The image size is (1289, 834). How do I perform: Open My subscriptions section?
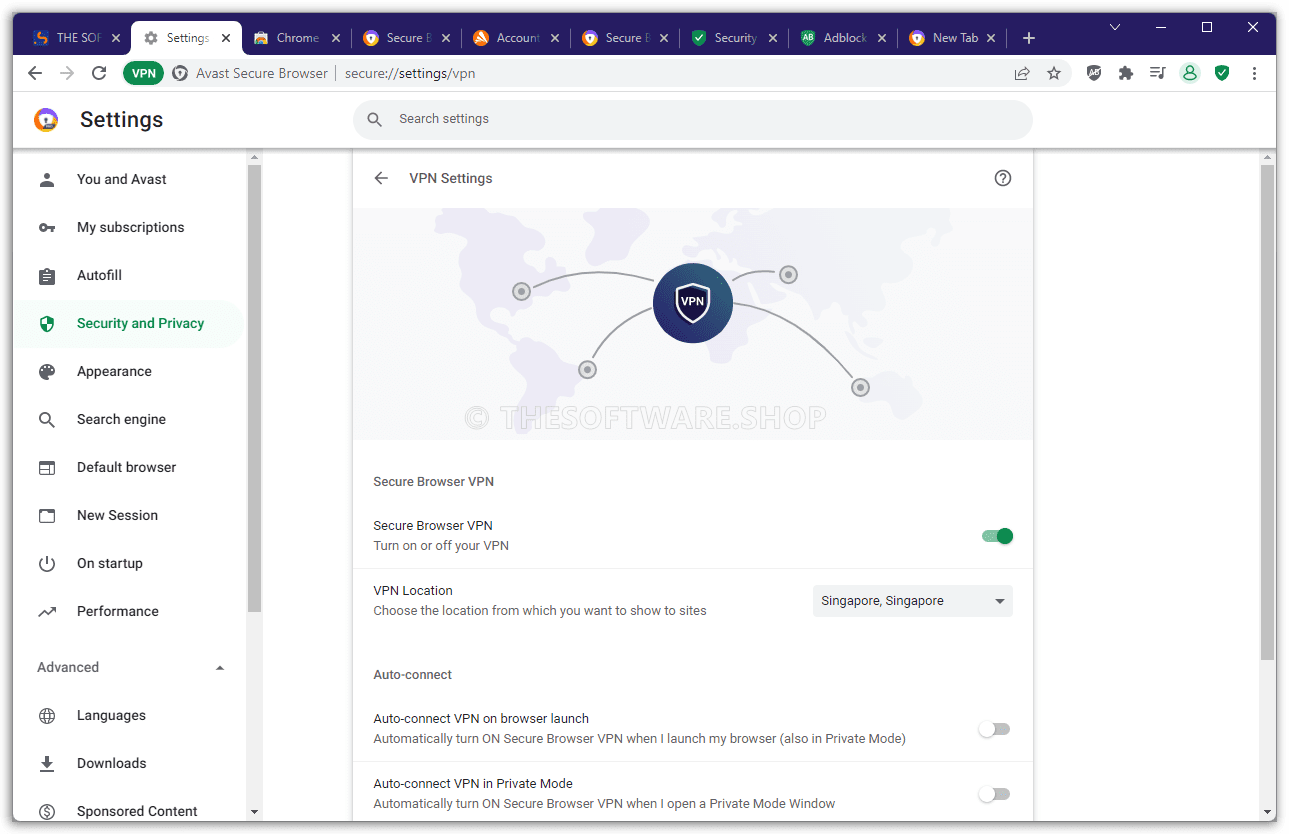pos(128,227)
